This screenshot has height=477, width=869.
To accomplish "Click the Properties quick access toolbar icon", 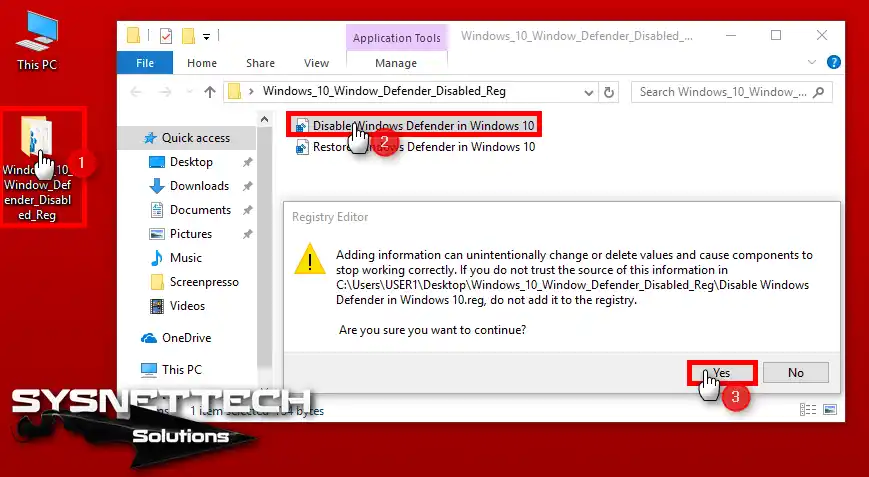I will [166, 36].
